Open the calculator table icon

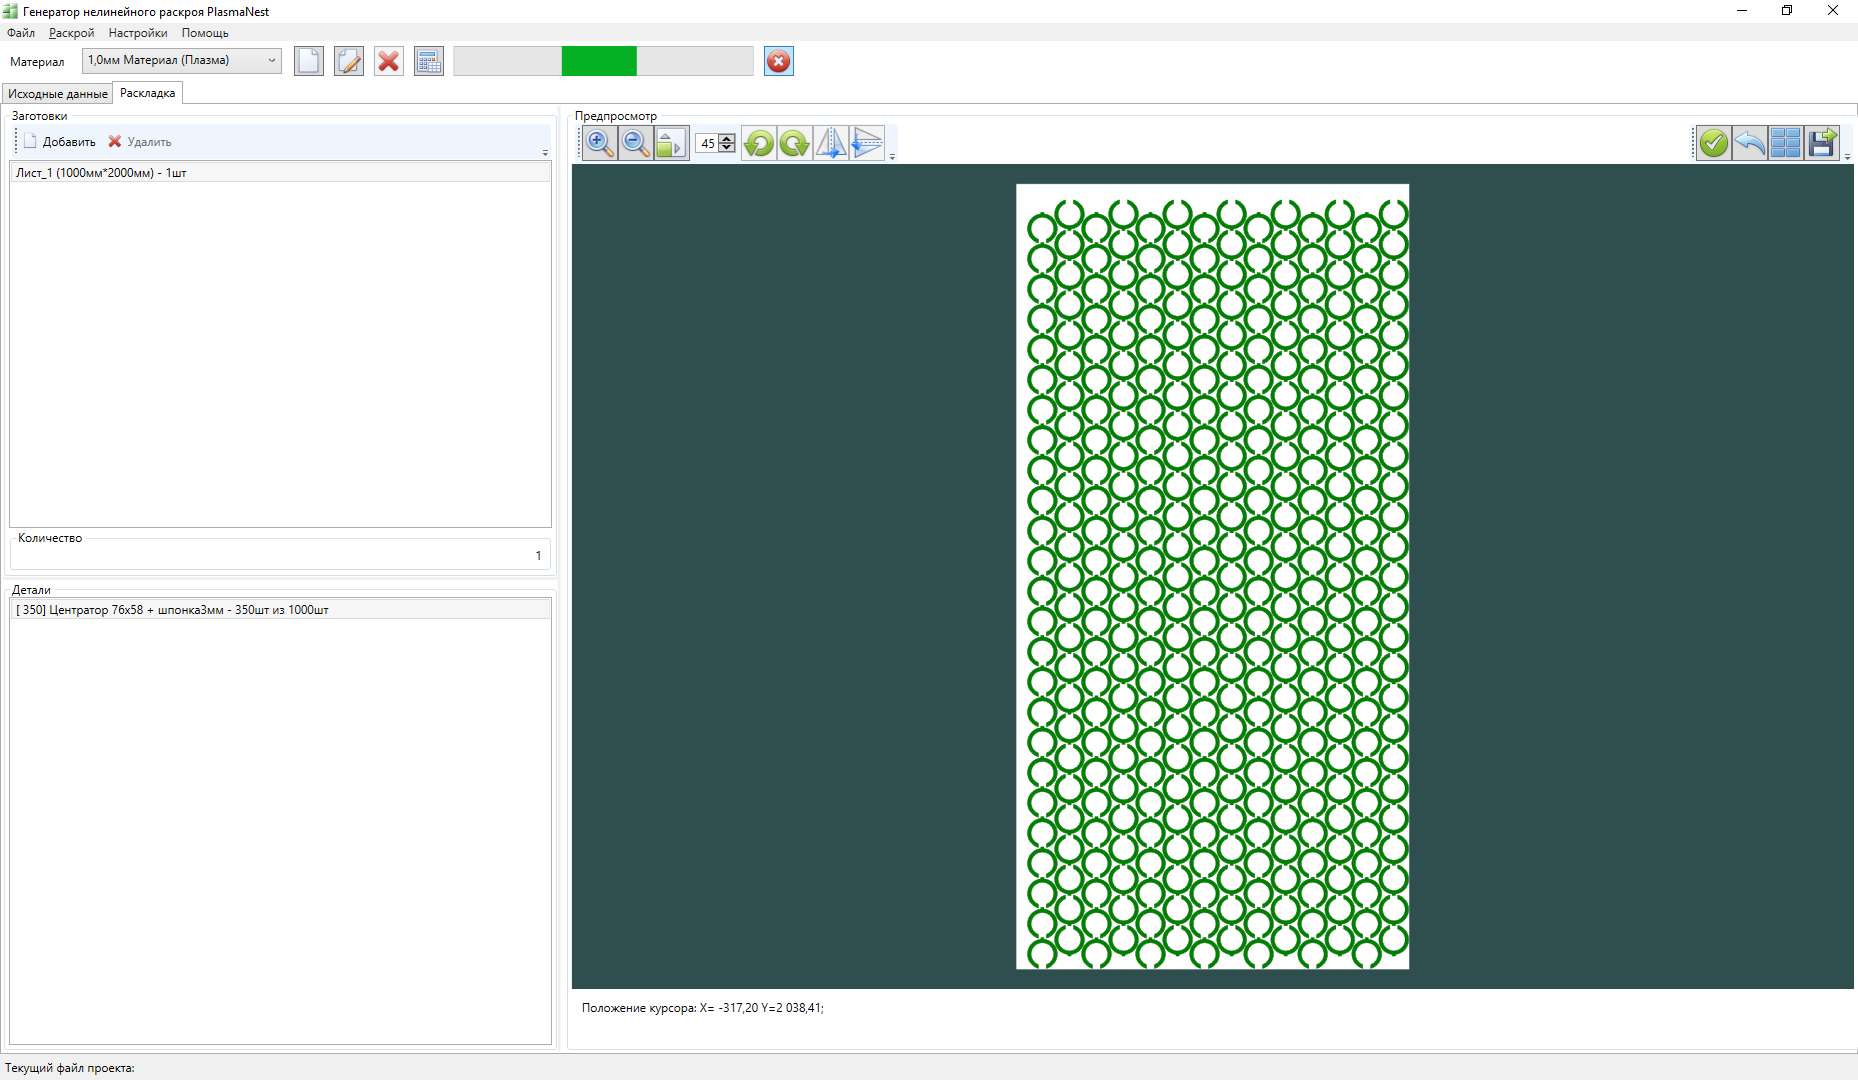[429, 61]
